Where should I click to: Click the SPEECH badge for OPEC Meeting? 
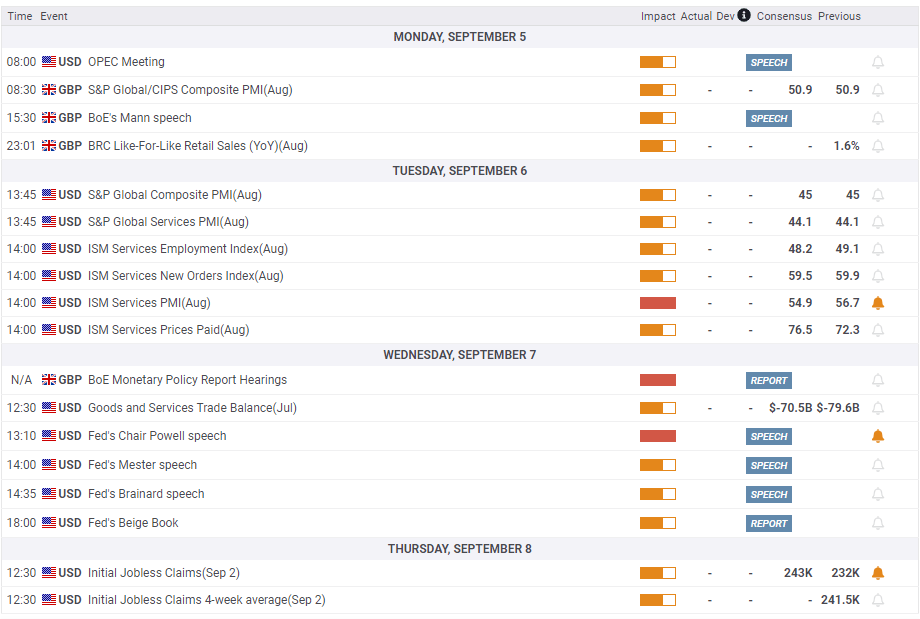tap(768, 62)
